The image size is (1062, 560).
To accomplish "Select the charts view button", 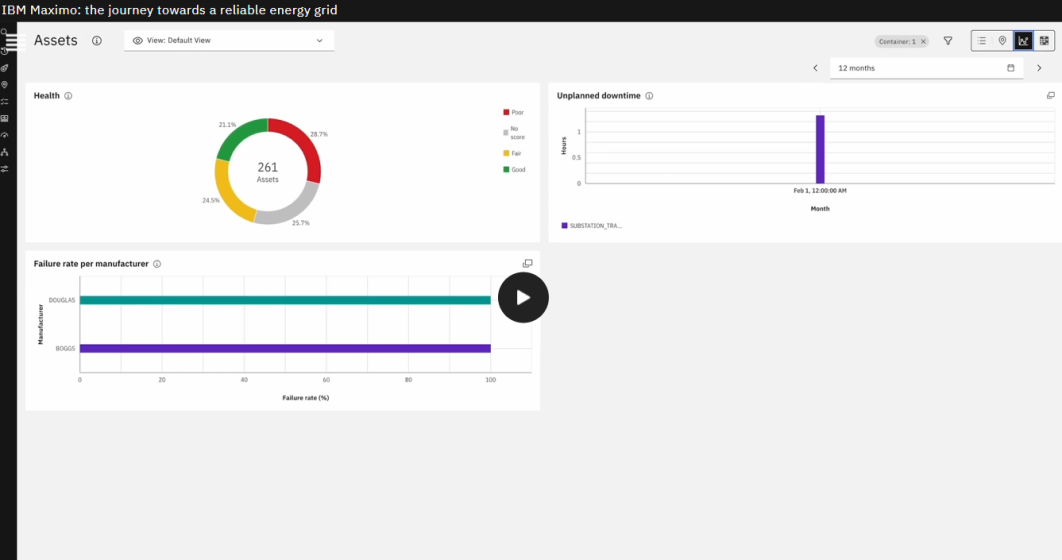I will point(1023,41).
